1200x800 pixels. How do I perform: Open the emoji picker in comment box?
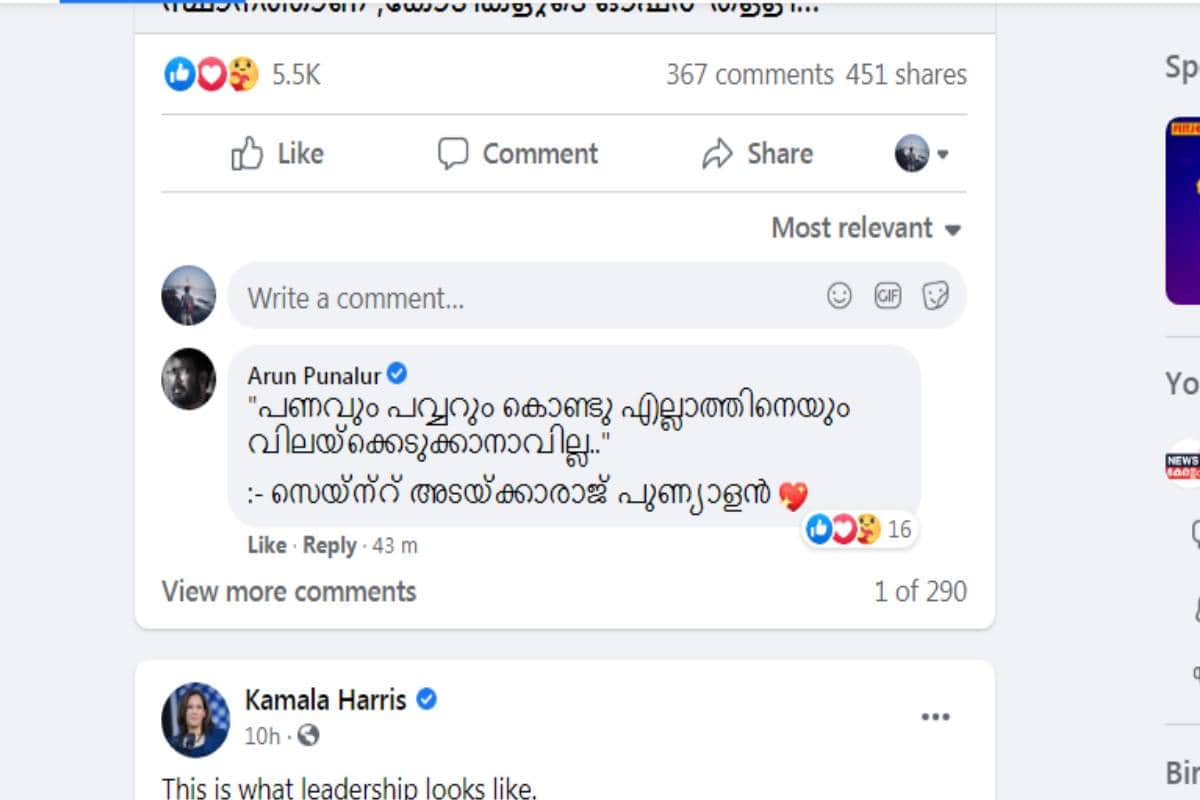(840, 296)
